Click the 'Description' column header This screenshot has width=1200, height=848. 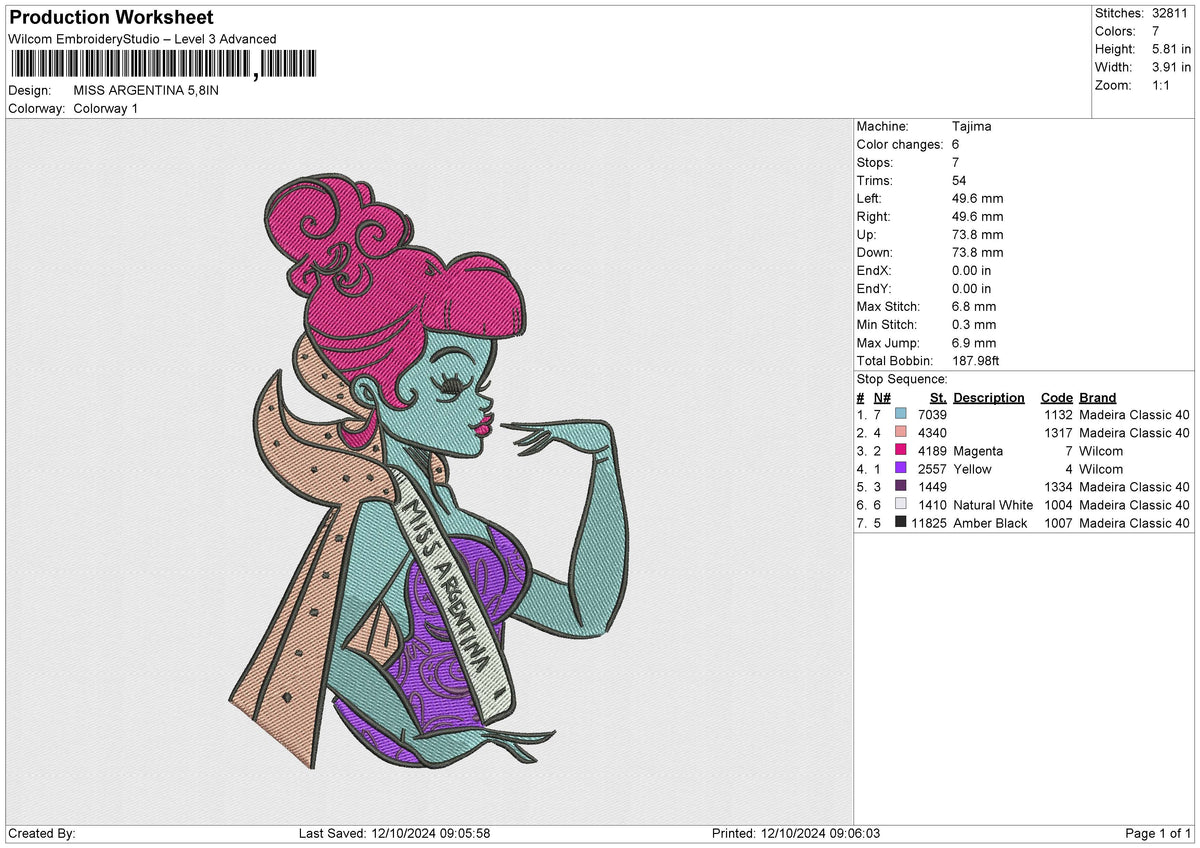[x=989, y=398]
